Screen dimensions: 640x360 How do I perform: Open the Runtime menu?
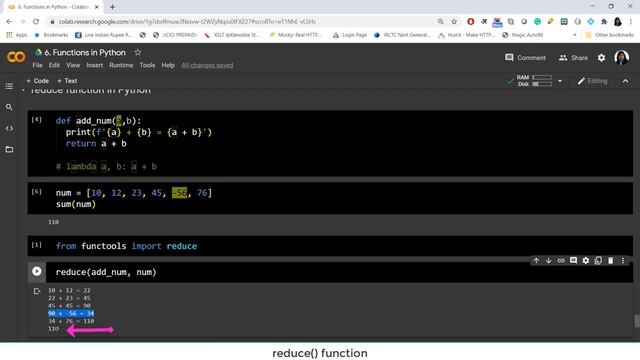pyautogui.click(x=121, y=65)
